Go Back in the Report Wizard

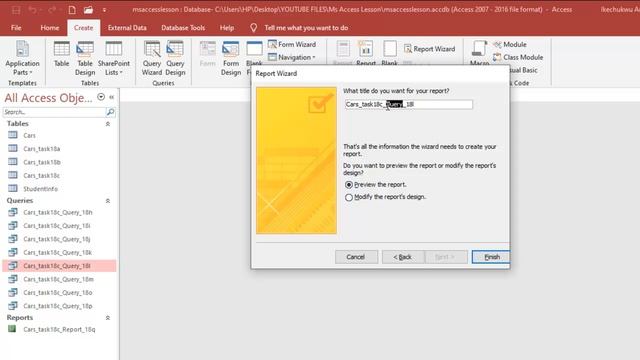click(402, 257)
